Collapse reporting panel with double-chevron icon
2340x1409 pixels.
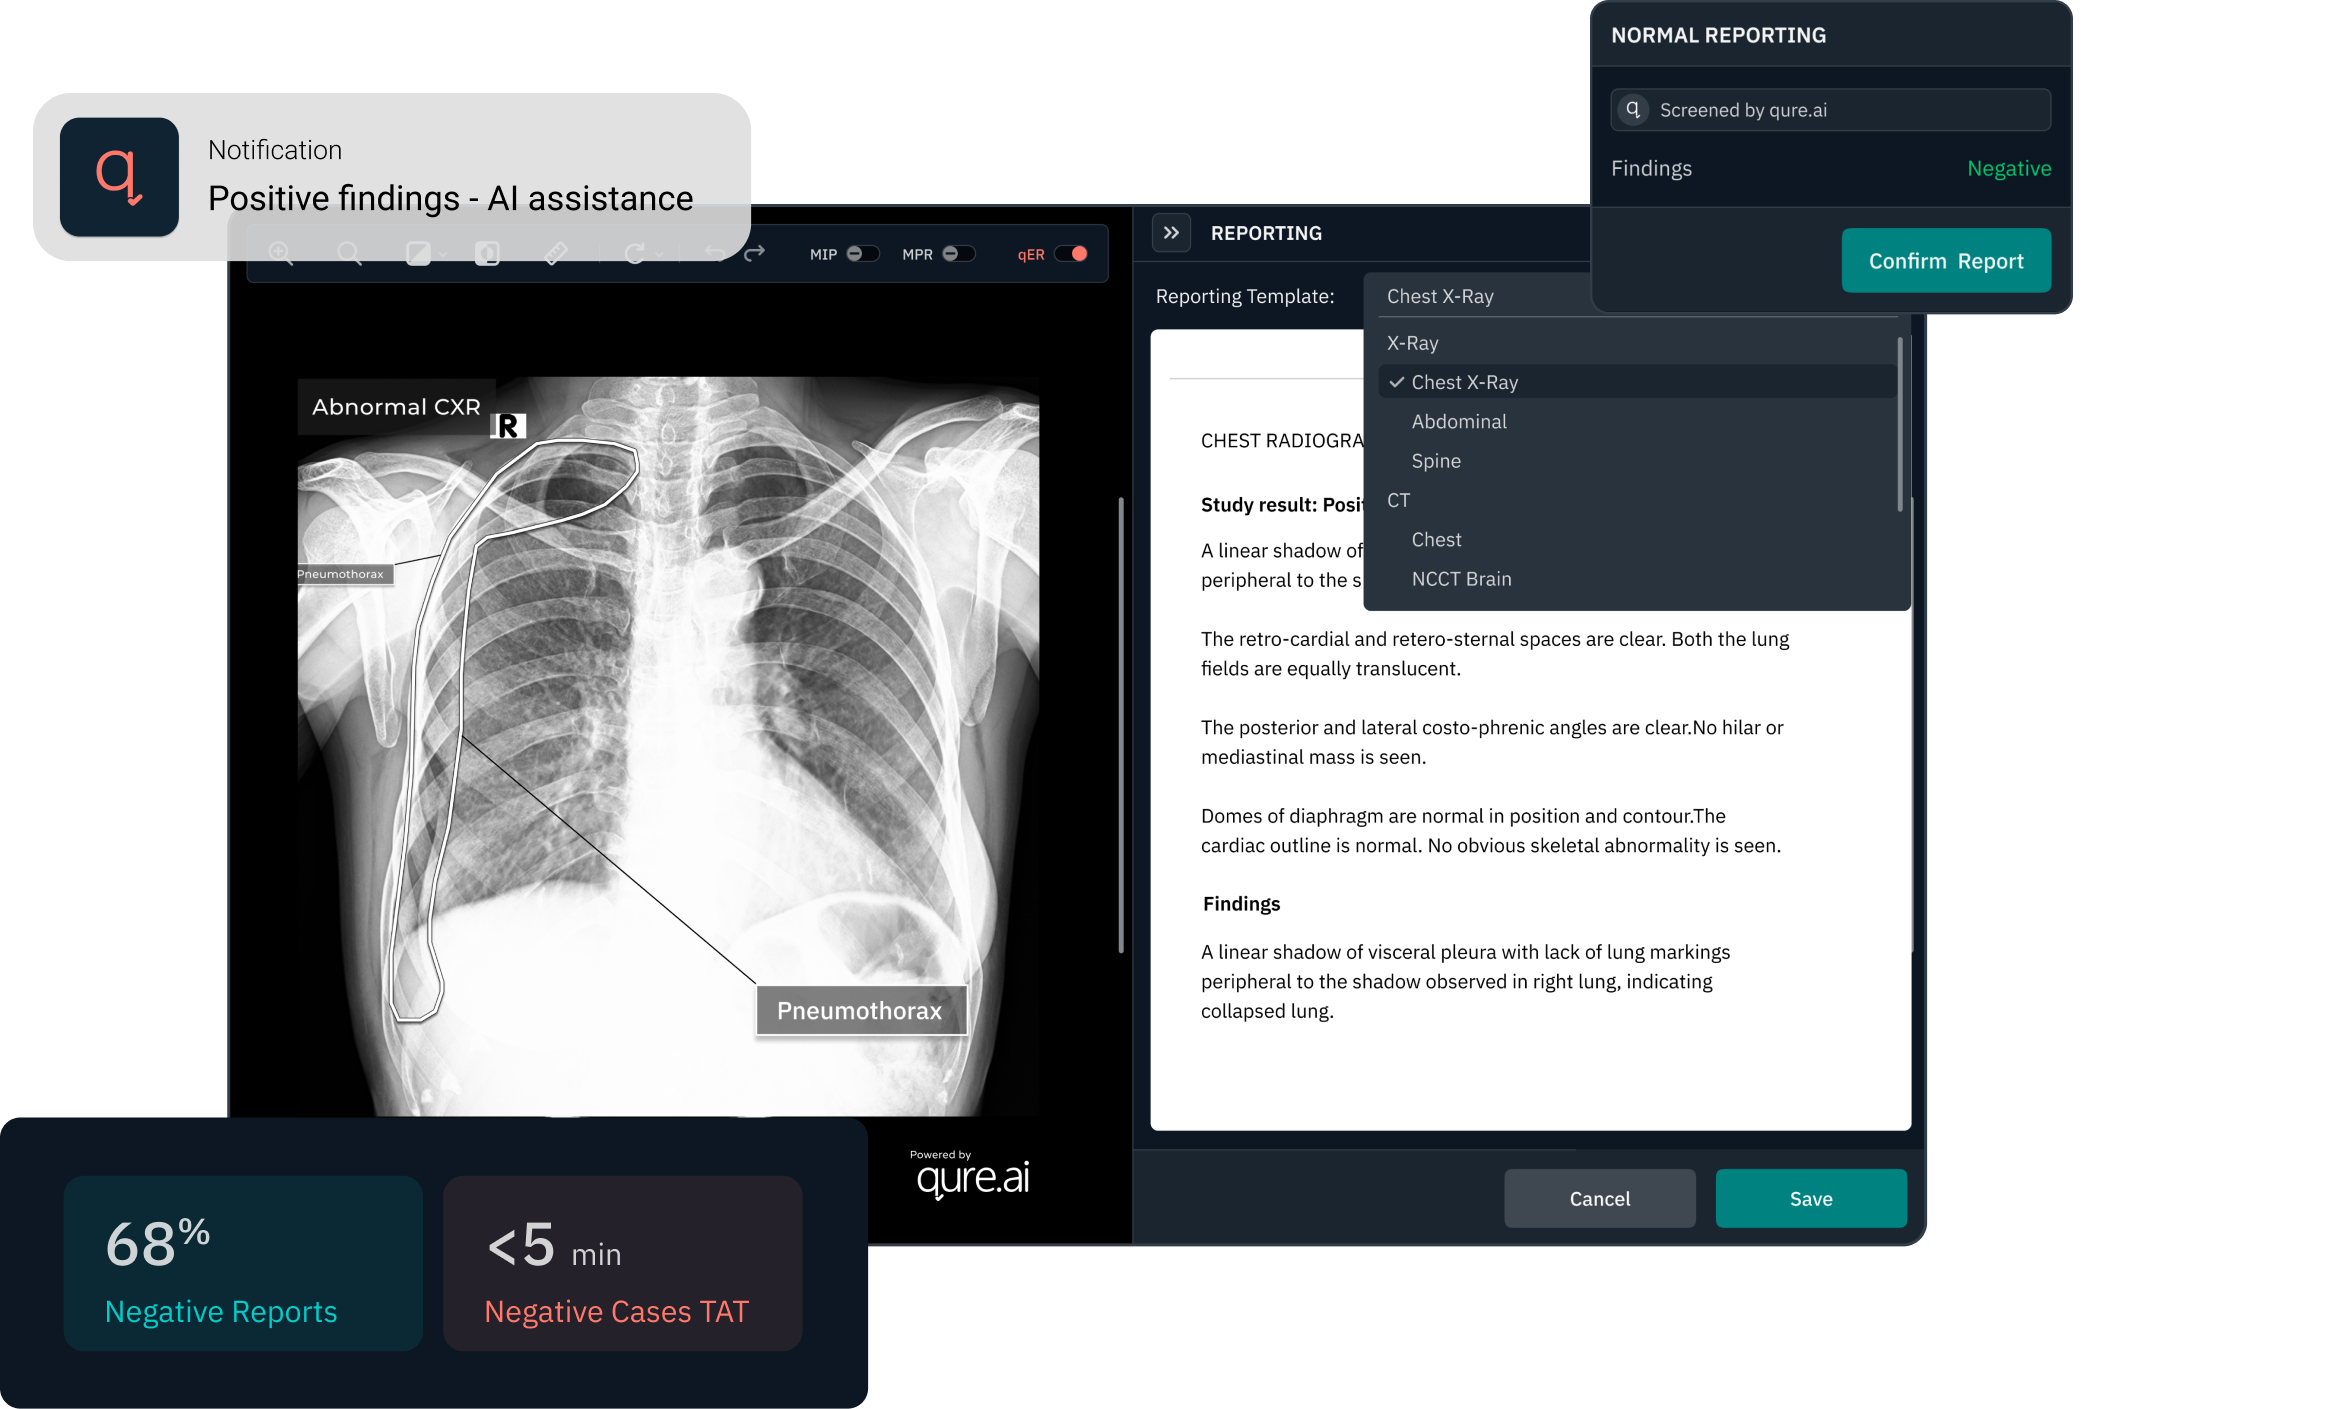(x=1171, y=233)
